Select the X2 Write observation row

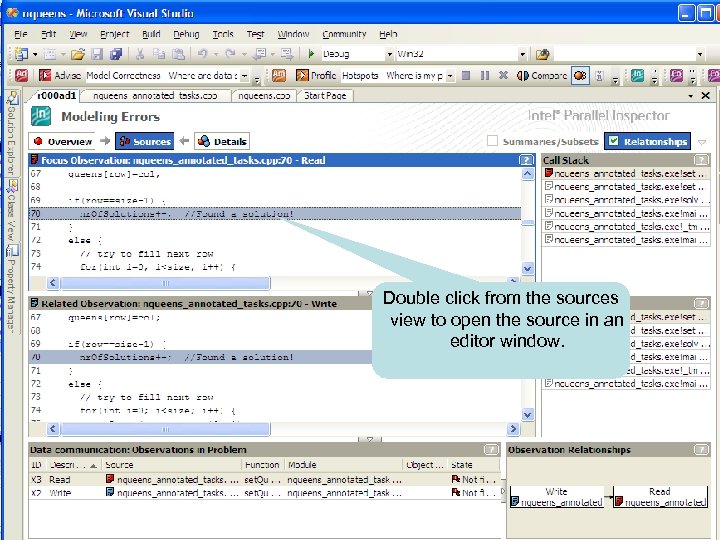click(x=264, y=493)
